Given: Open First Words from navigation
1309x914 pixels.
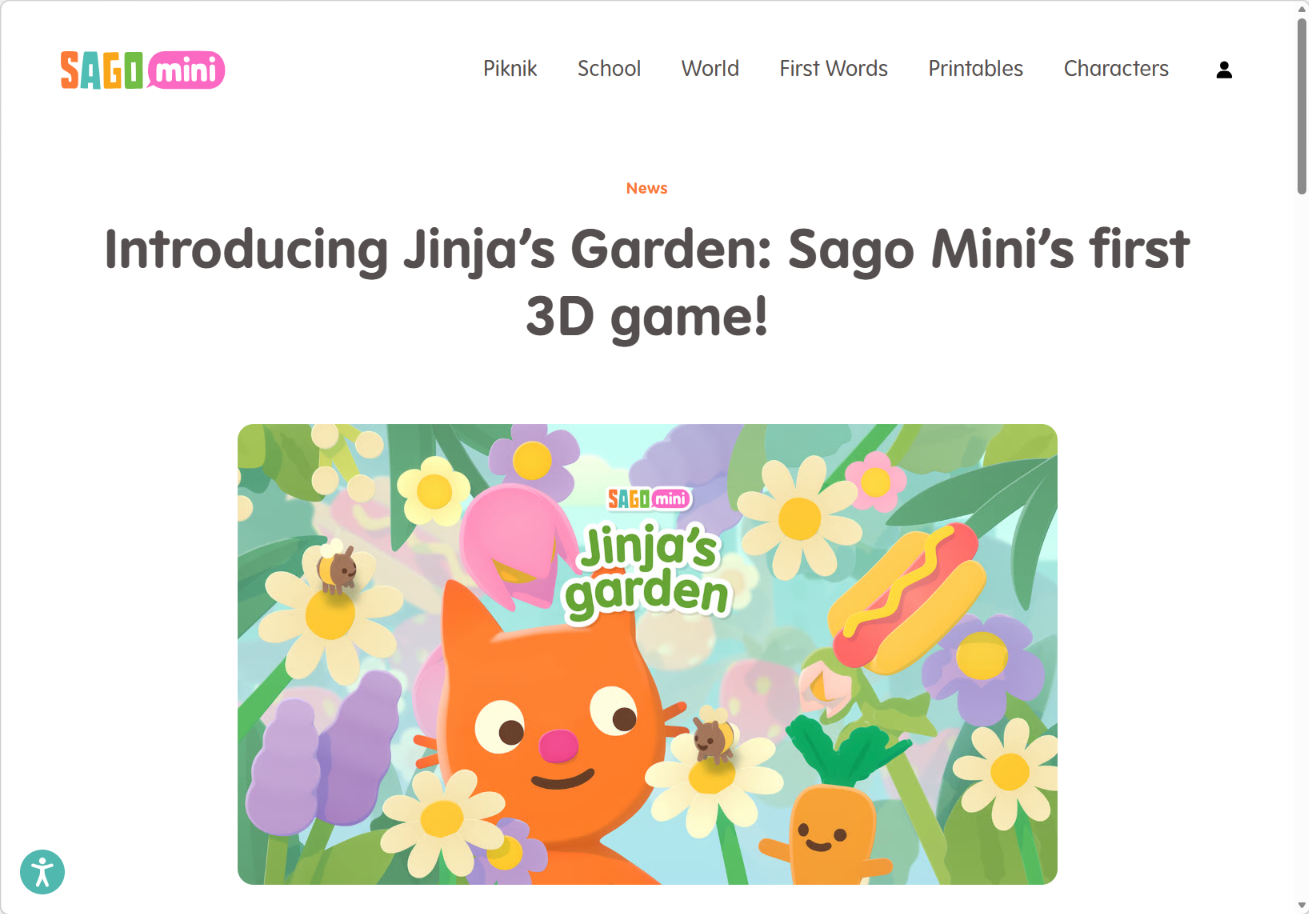Looking at the screenshot, I should click(x=834, y=68).
